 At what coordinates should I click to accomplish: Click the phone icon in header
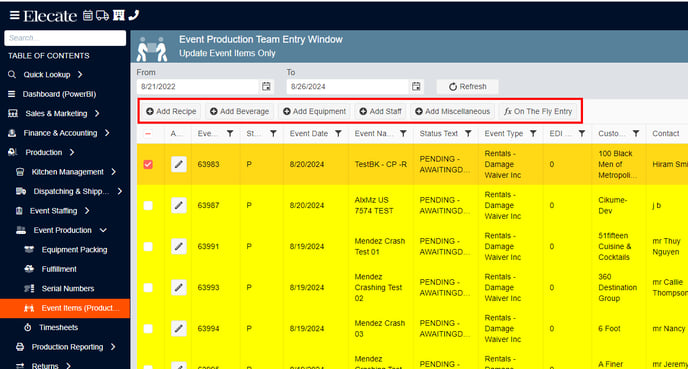134,15
